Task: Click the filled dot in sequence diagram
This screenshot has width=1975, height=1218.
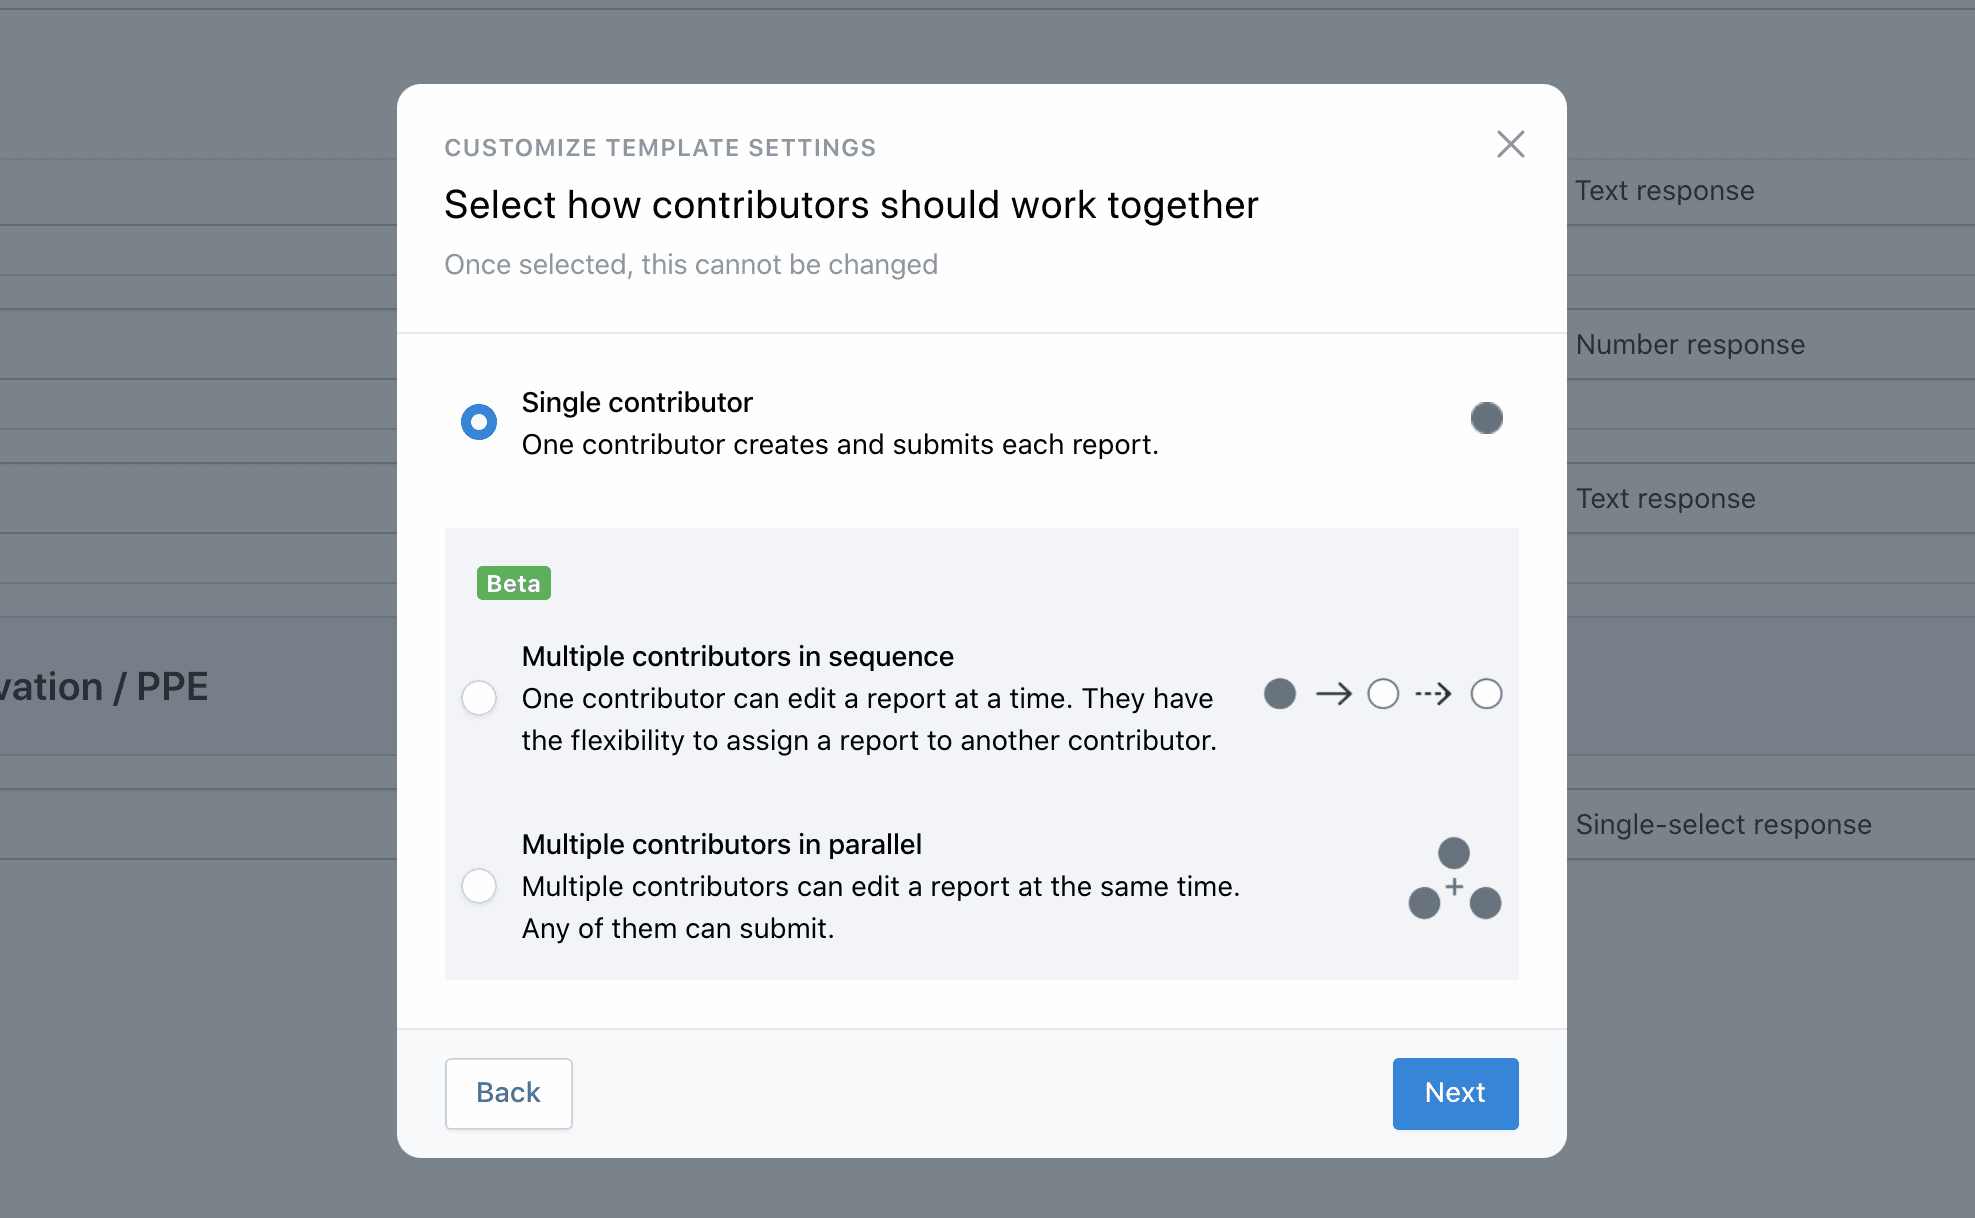Action: tap(1280, 694)
